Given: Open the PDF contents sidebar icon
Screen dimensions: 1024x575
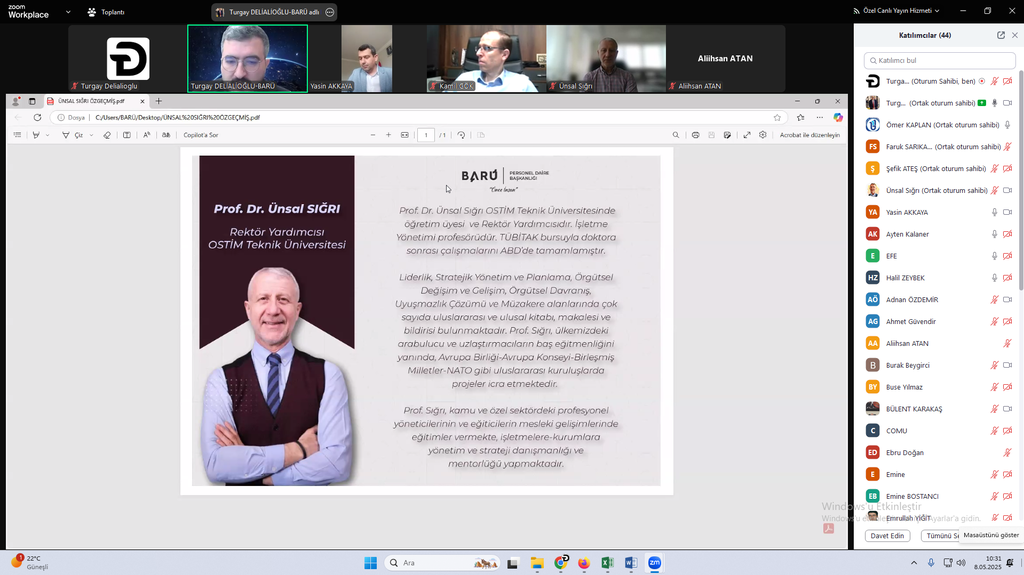Looking at the screenshot, I should pyautogui.click(x=18, y=135).
